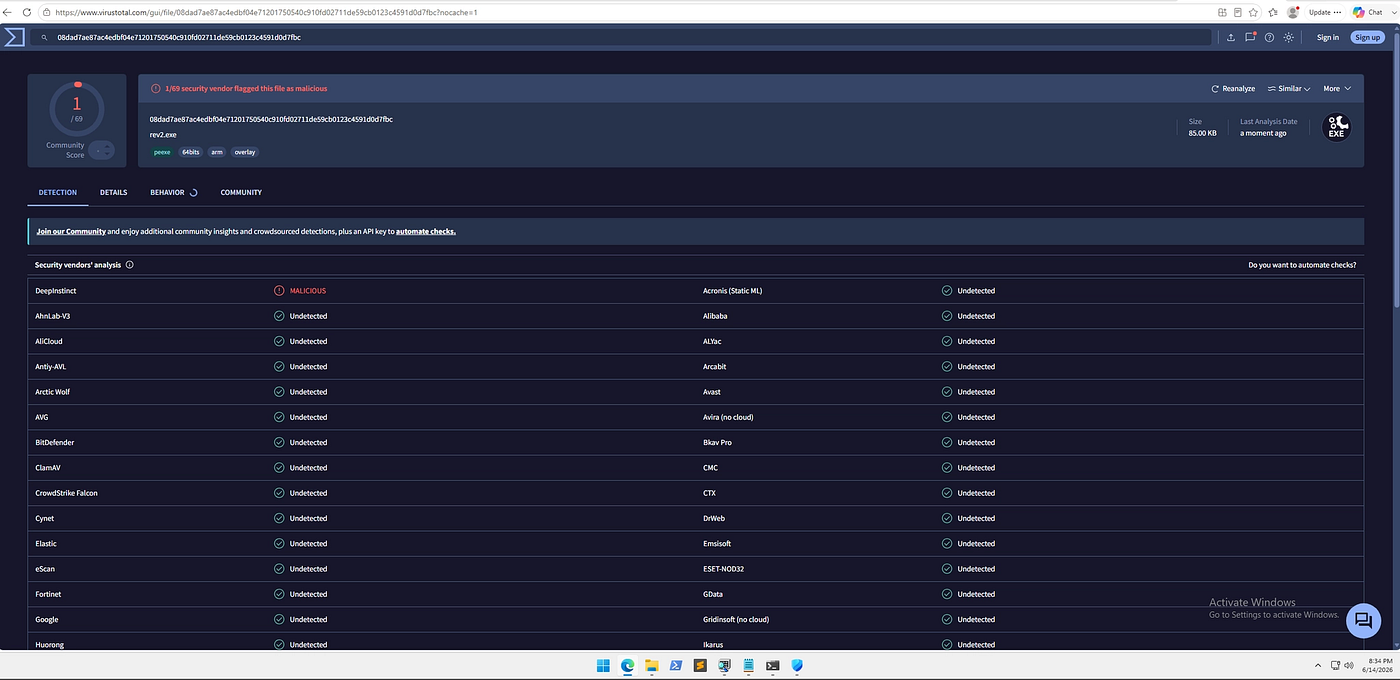Click the search magnifier icon in VirusTotal bar
Image resolution: width=1400 pixels, height=680 pixels.
pos(44,37)
